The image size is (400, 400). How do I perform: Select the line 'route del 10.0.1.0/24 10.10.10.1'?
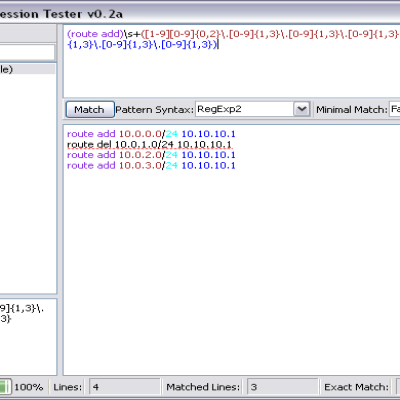[x=149, y=145]
